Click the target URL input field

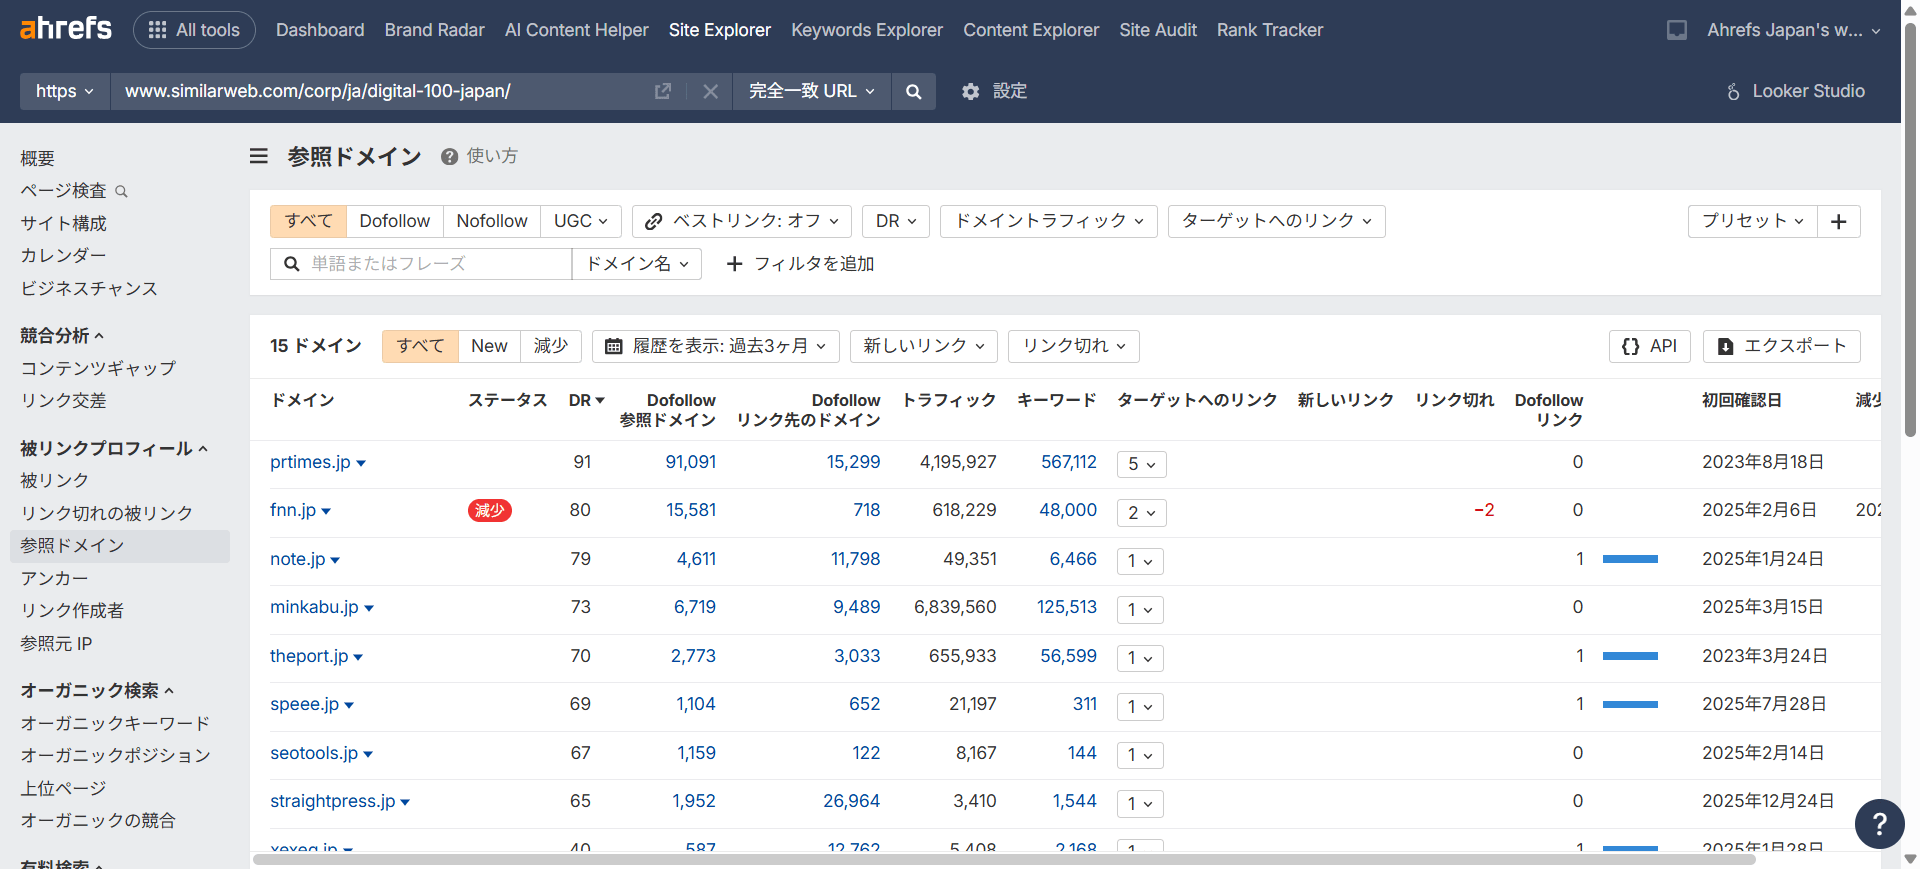(380, 91)
